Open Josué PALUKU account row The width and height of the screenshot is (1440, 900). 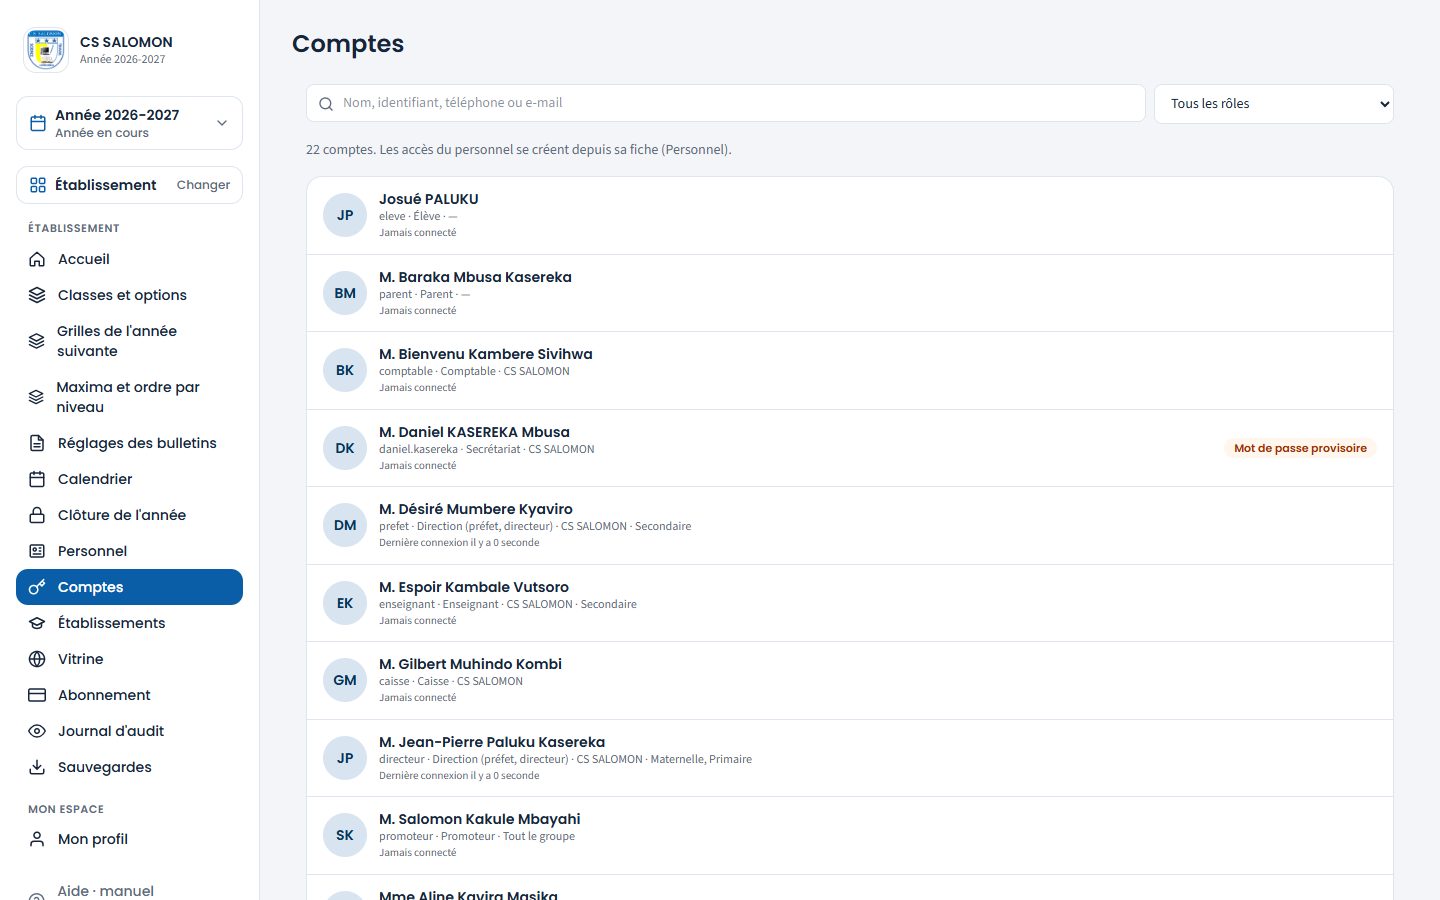(850, 215)
